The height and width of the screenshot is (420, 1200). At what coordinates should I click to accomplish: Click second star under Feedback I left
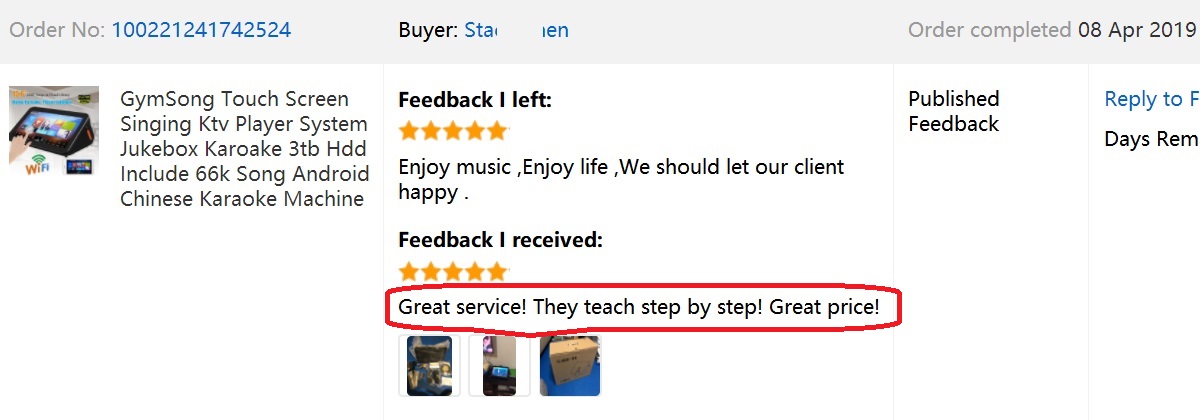tap(431, 131)
